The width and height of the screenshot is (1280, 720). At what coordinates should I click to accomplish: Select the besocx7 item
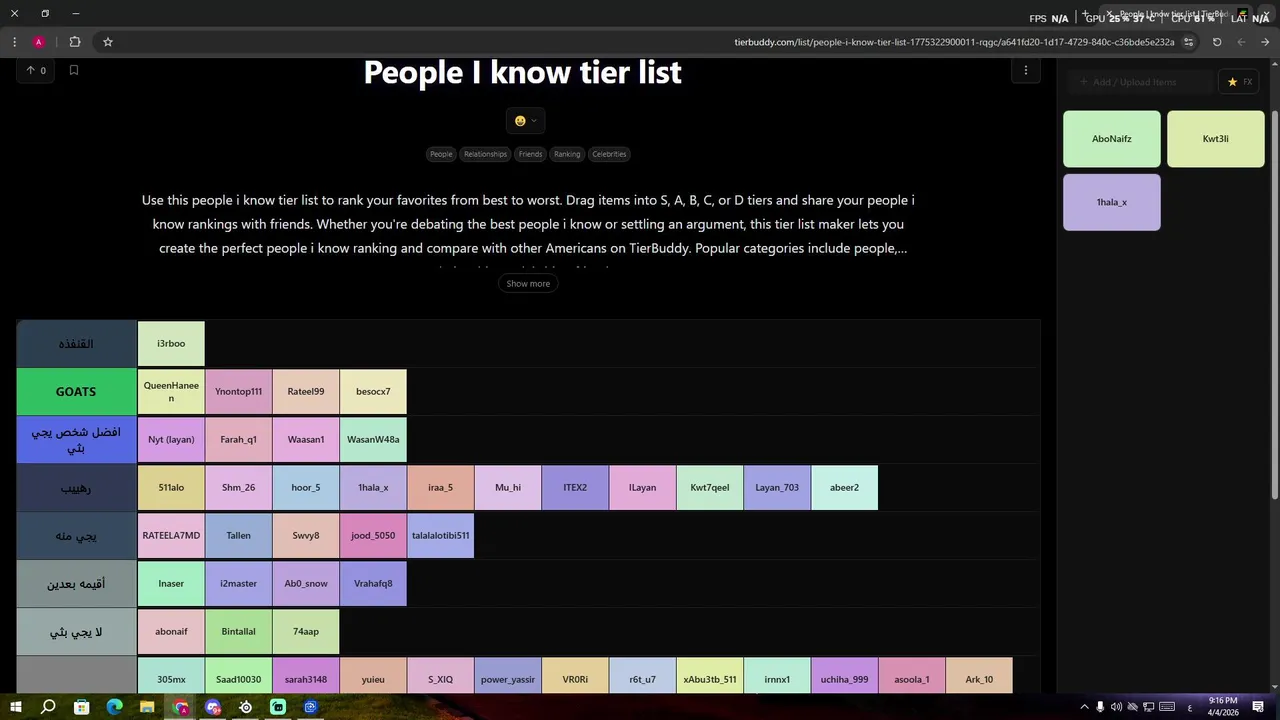(373, 392)
